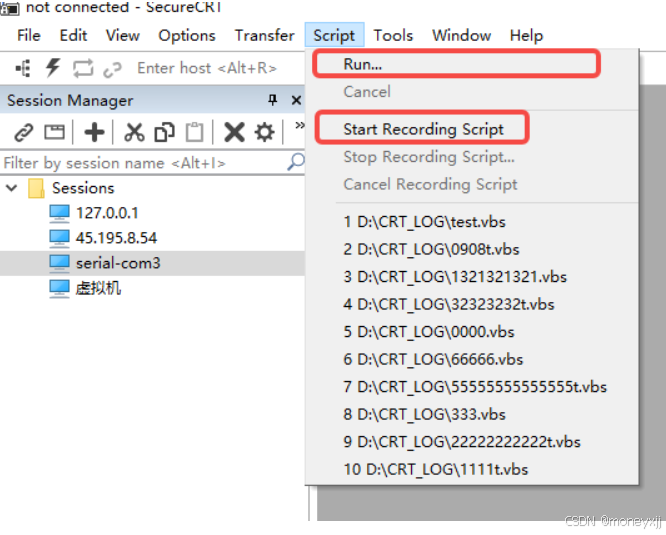Toggle the Session Manager toolbar icon
This screenshot has height=535, width=666.
[x=23, y=68]
